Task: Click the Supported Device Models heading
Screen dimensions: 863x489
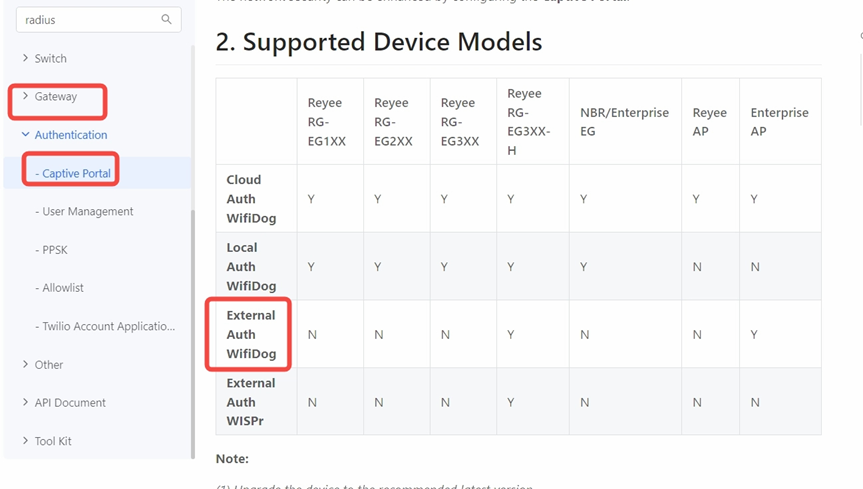Action: point(379,42)
